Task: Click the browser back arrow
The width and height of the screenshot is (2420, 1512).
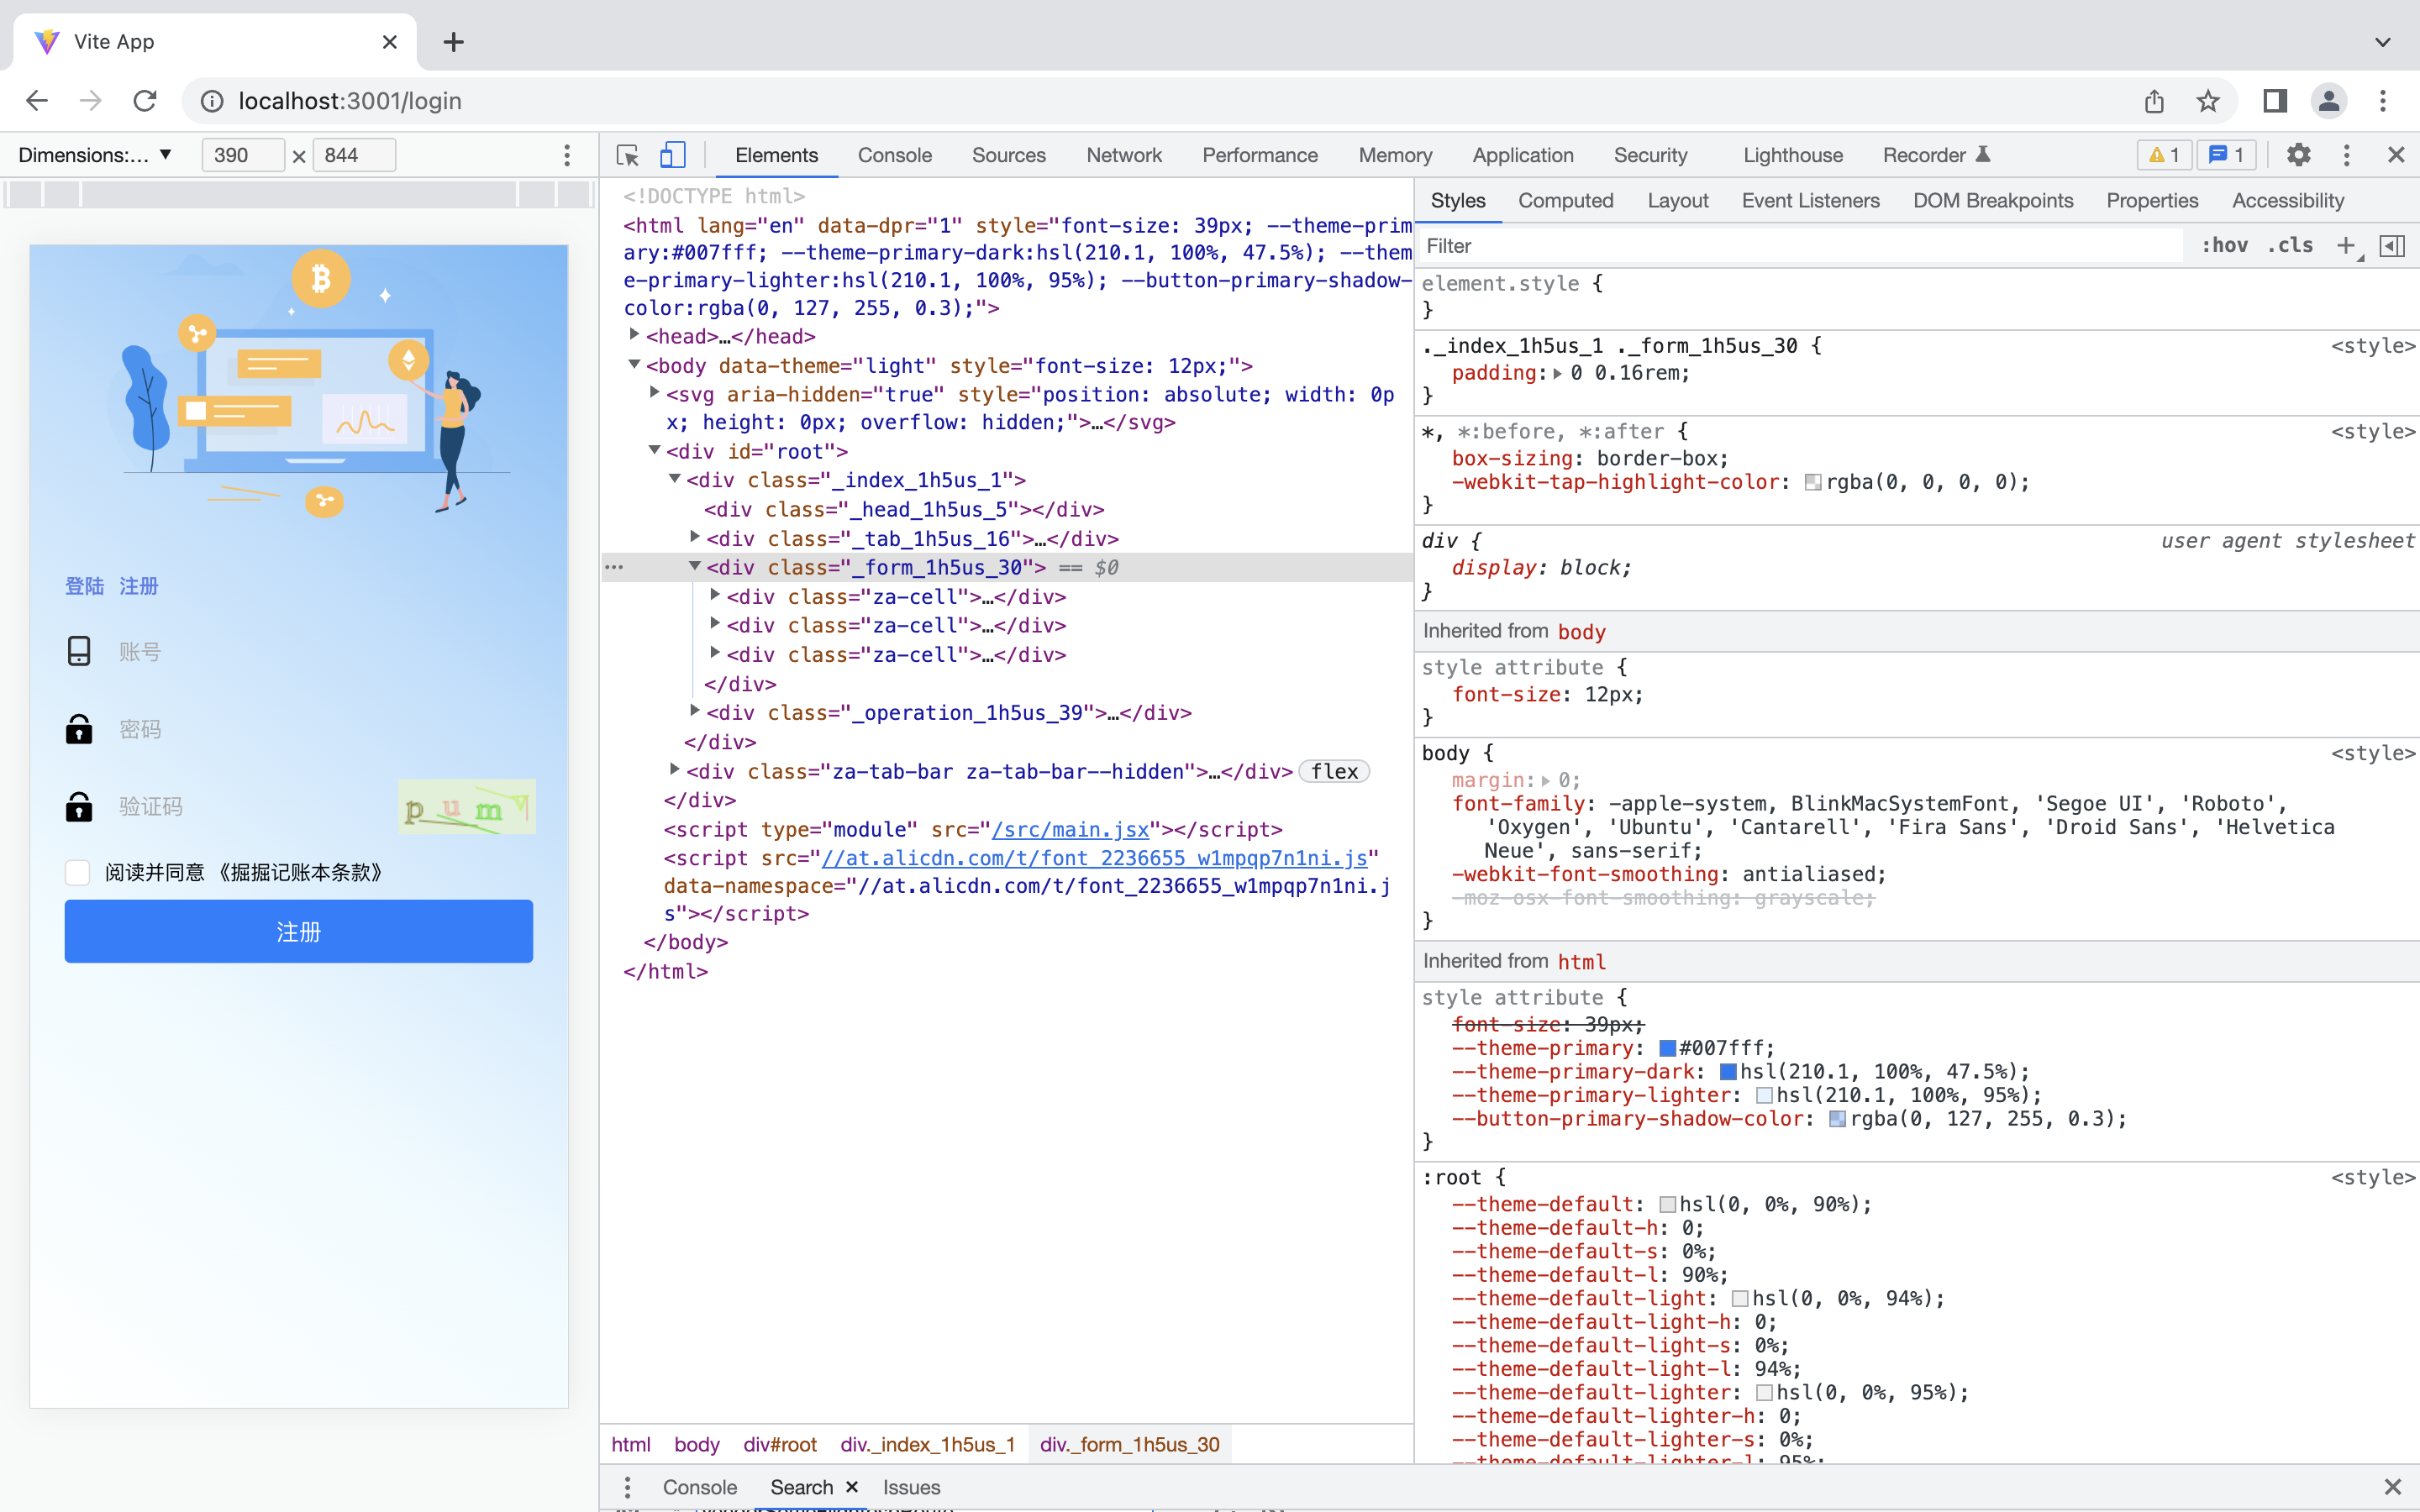Action: (37, 101)
